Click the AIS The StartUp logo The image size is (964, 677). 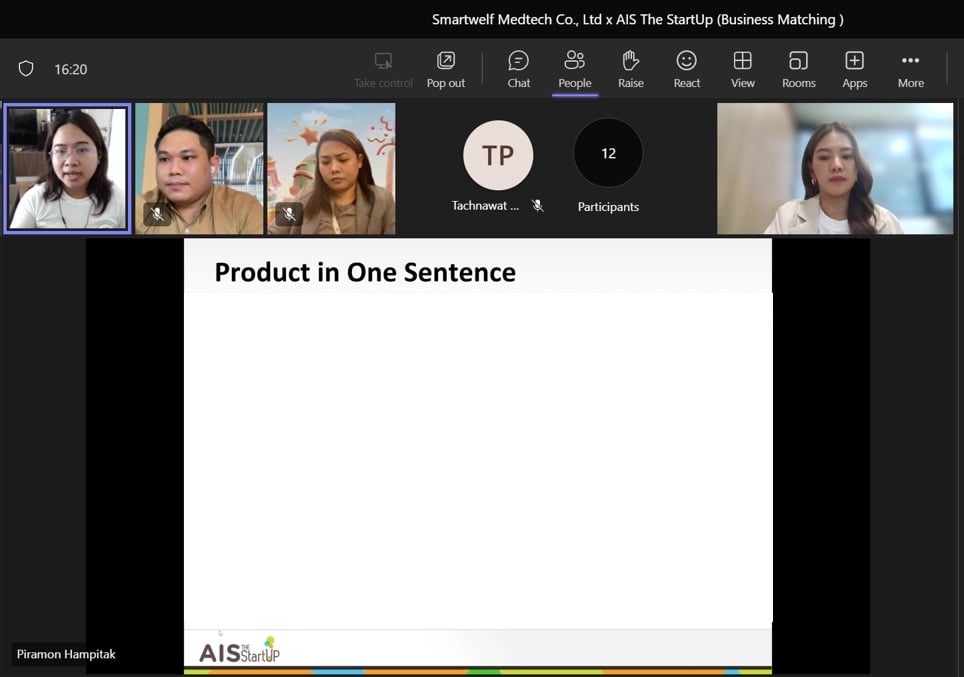tap(240, 651)
